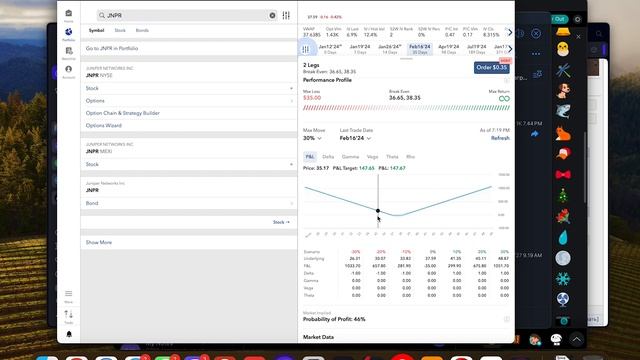Open option chain settings sliders icon
Image resolution: width=640 pixels, height=360 pixels.
[306, 49]
